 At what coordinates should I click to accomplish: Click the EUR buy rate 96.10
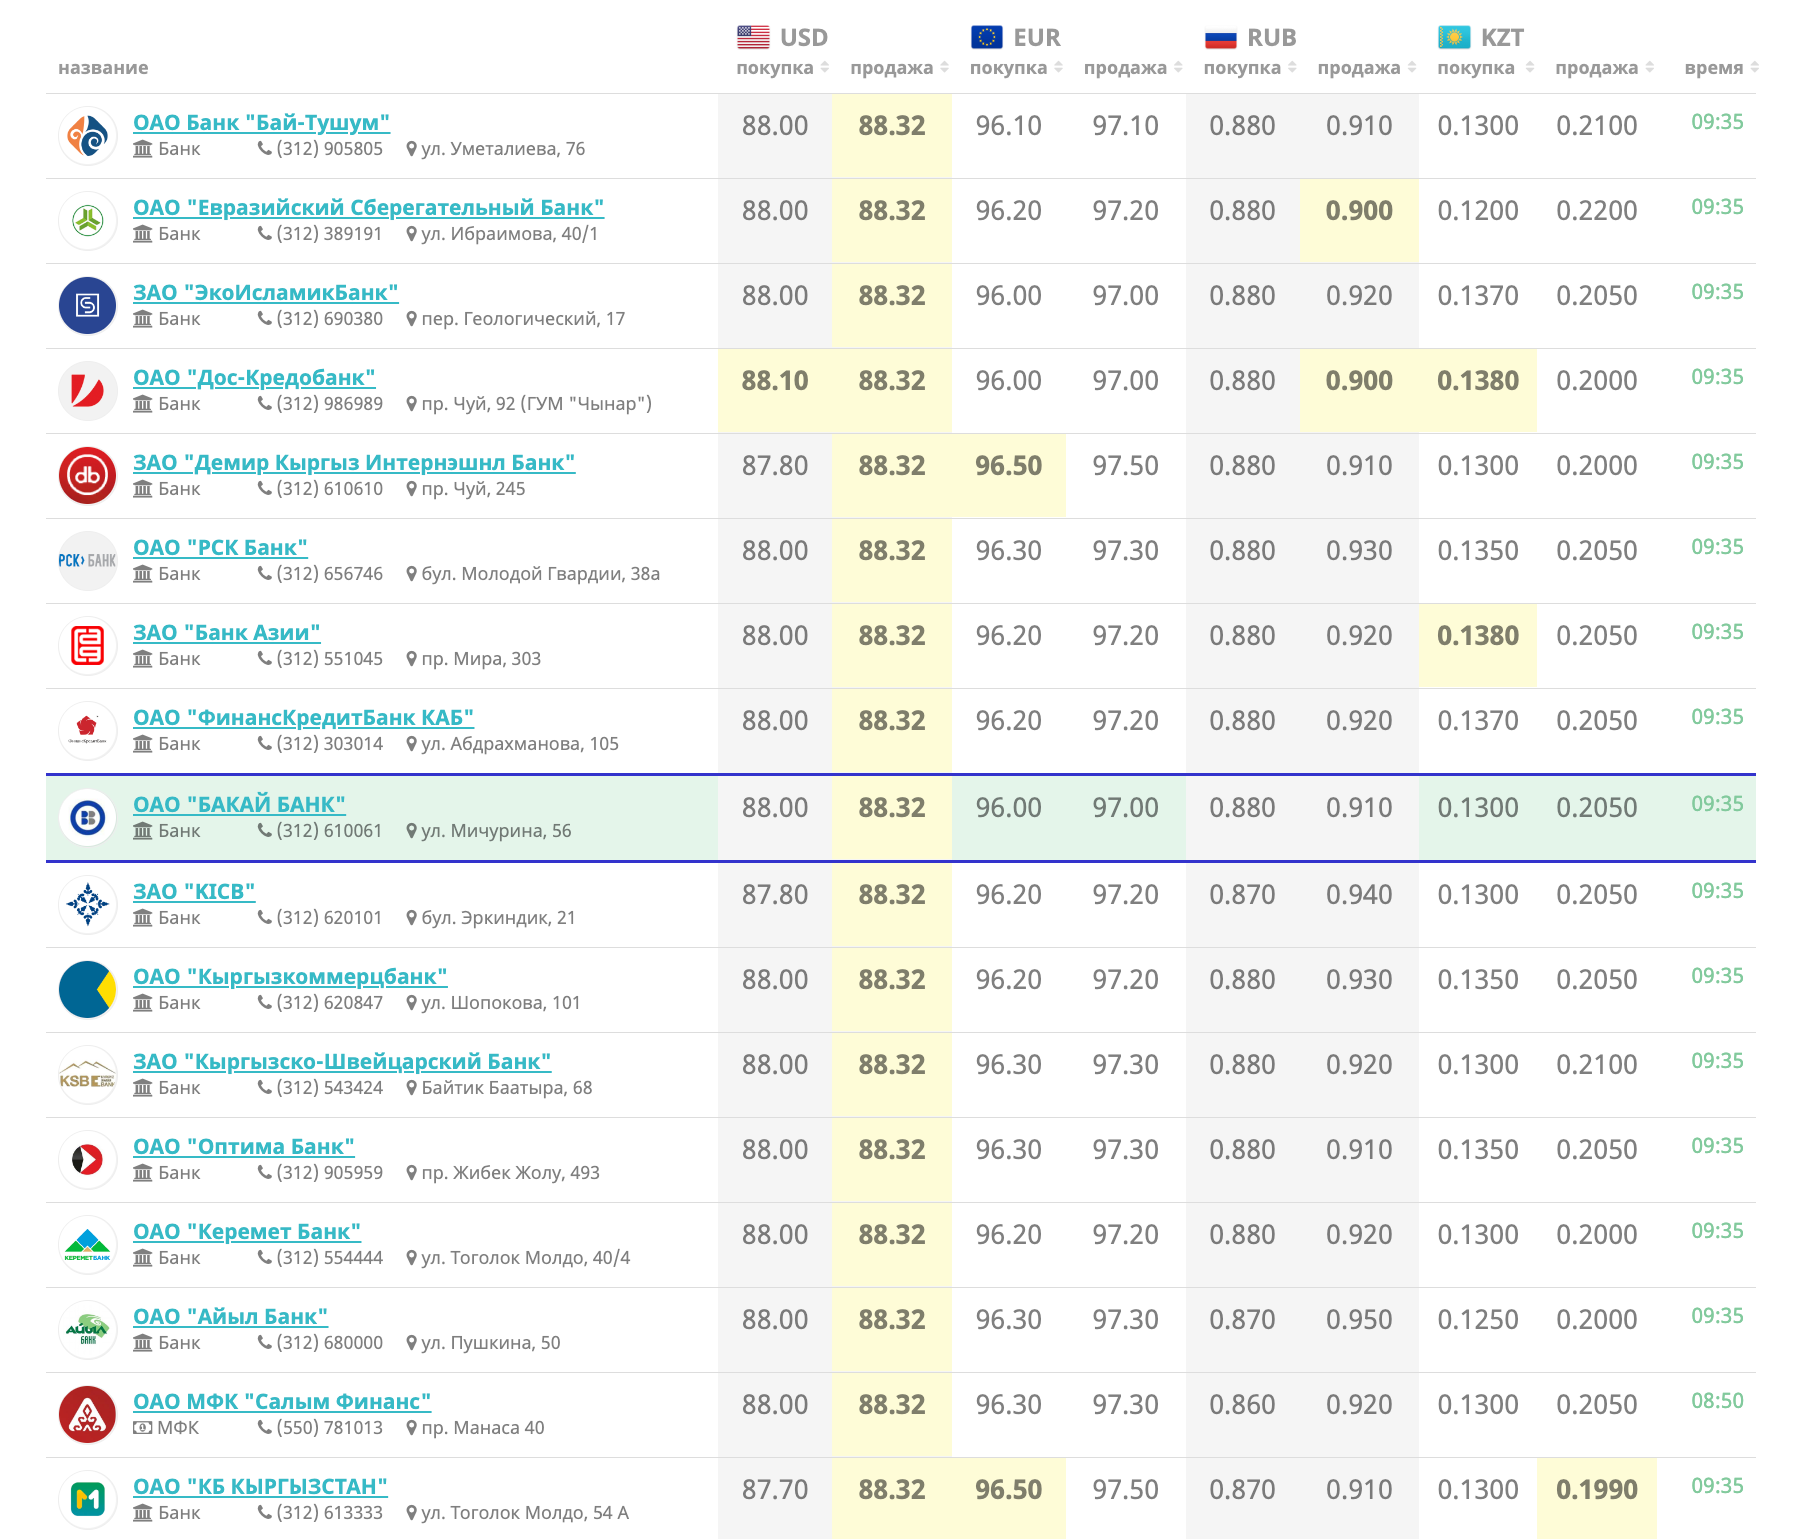pos(1008,126)
